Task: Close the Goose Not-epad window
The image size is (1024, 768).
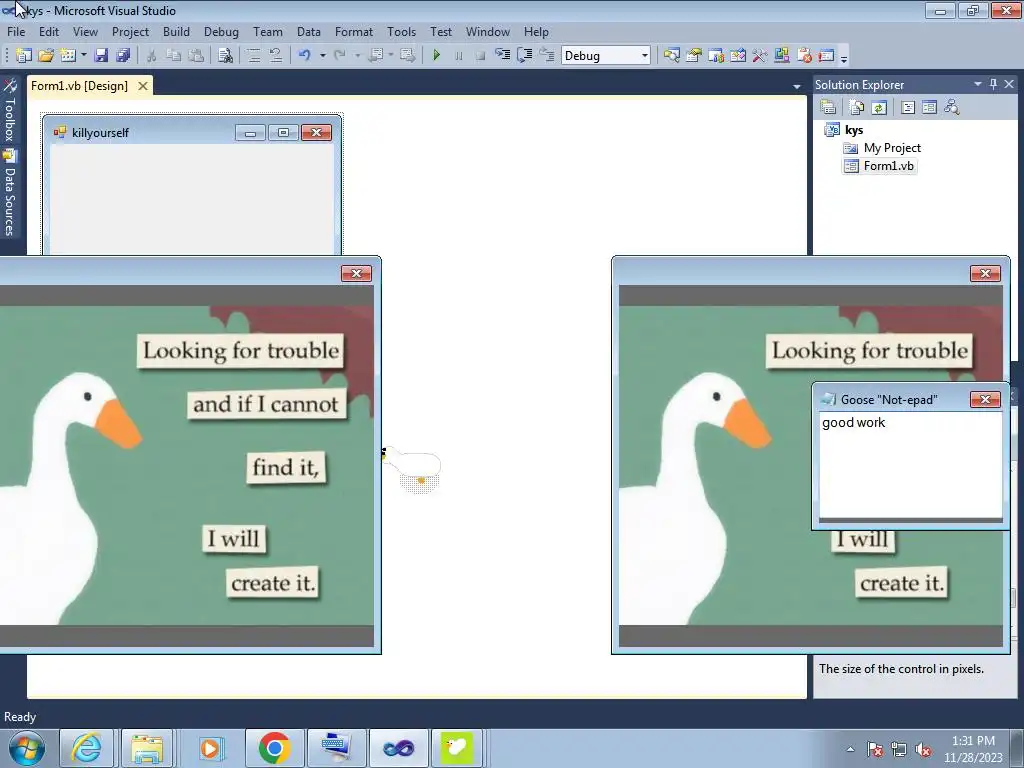Action: [x=985, y=399]
